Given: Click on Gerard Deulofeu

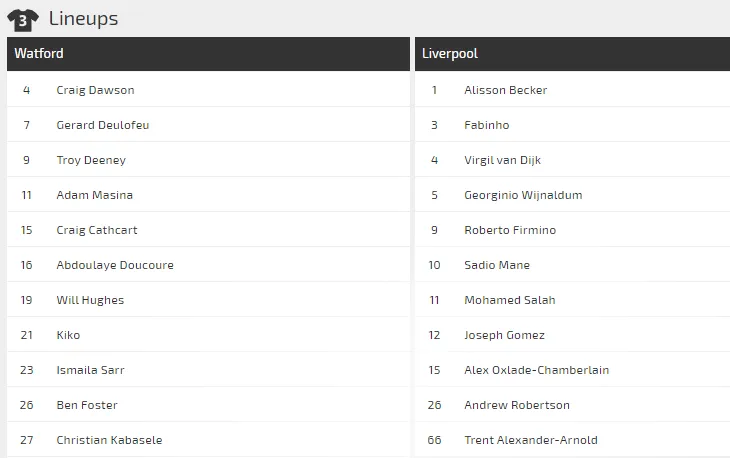Looking at the screenshot, I should click(x=102, y=125).
